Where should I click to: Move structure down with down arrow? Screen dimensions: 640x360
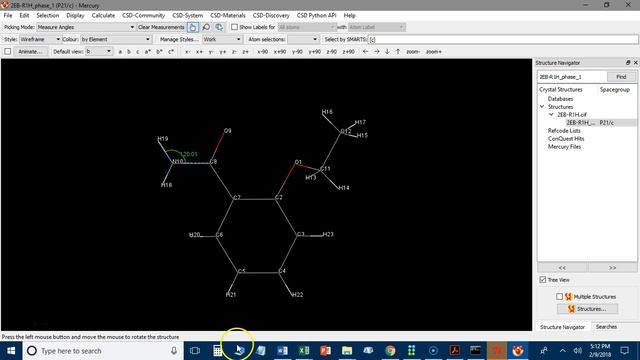click(x=387, y=51)
